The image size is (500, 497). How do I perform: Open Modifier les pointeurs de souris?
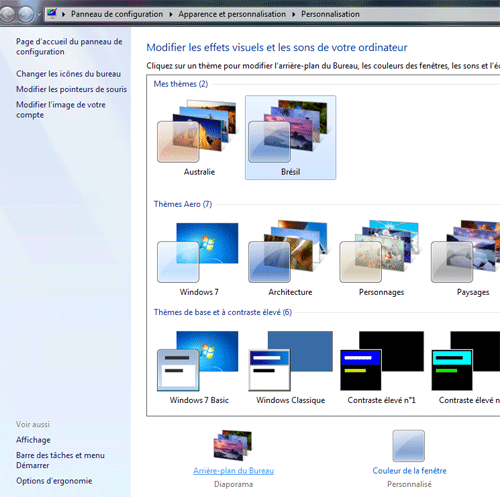pyautogui.click(x=71, y=89)
